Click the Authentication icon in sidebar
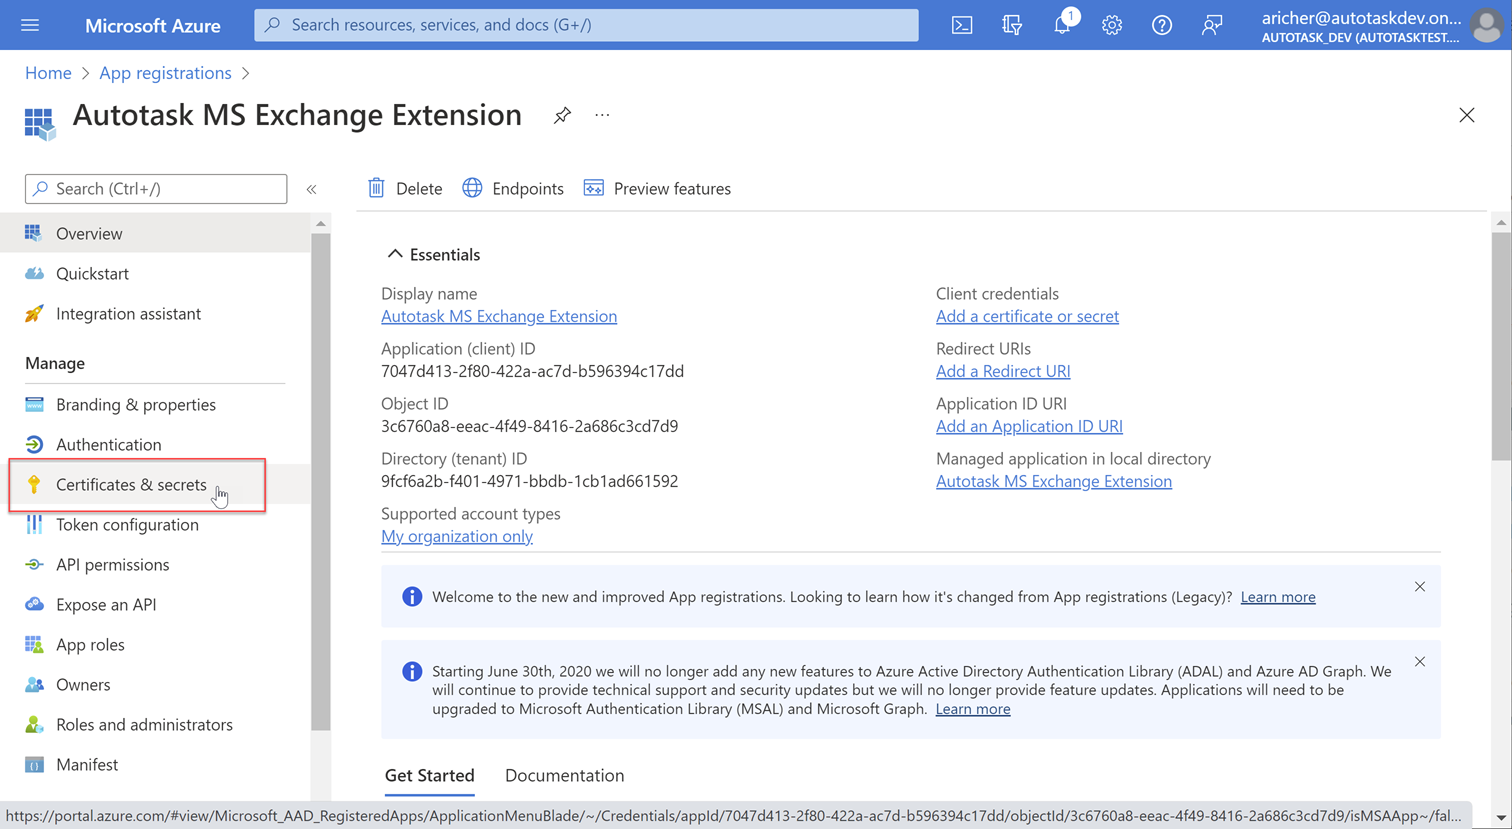The height and width of the screenshot is (829, 1512). click(x=34, y=444)
